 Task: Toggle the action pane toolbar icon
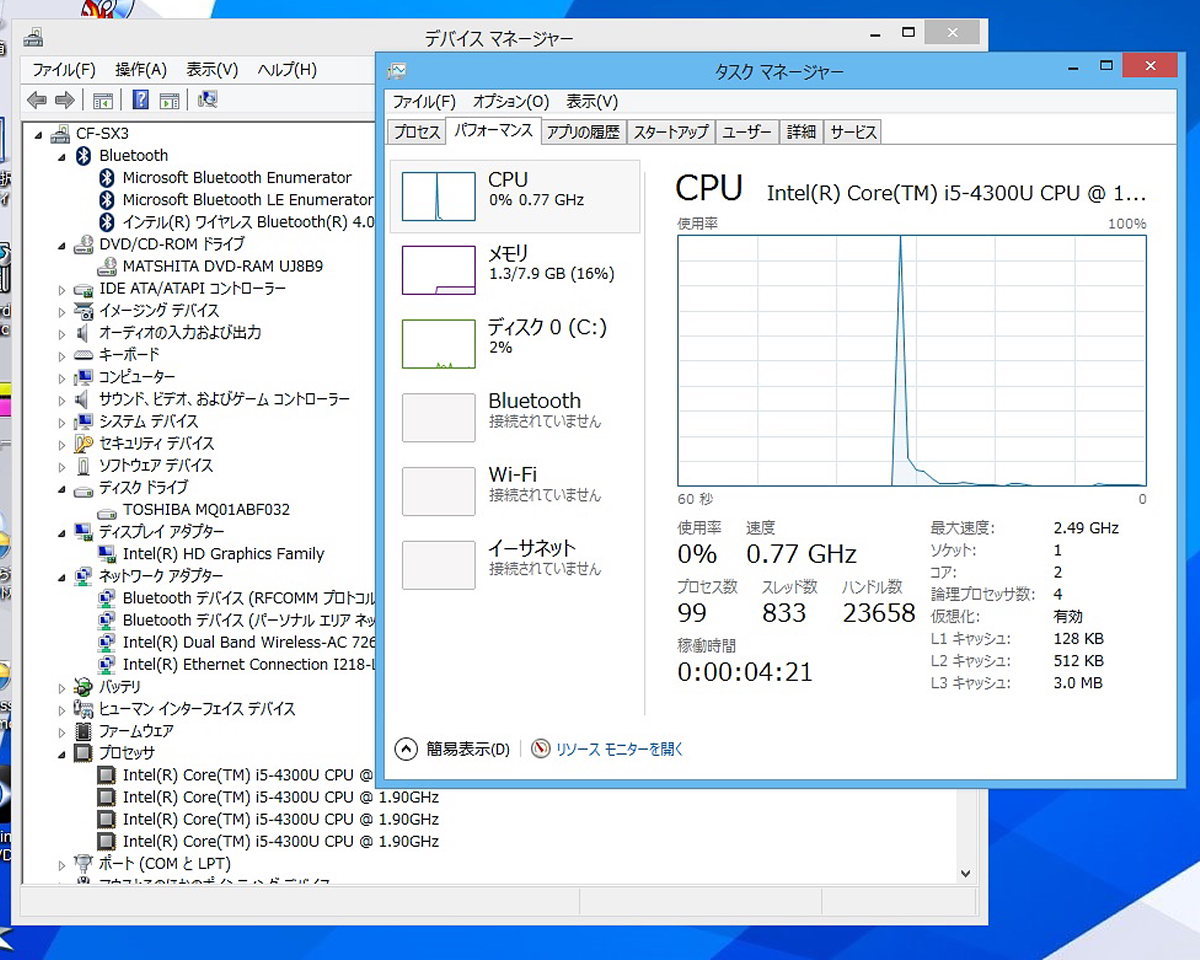(x=170, y=100)
